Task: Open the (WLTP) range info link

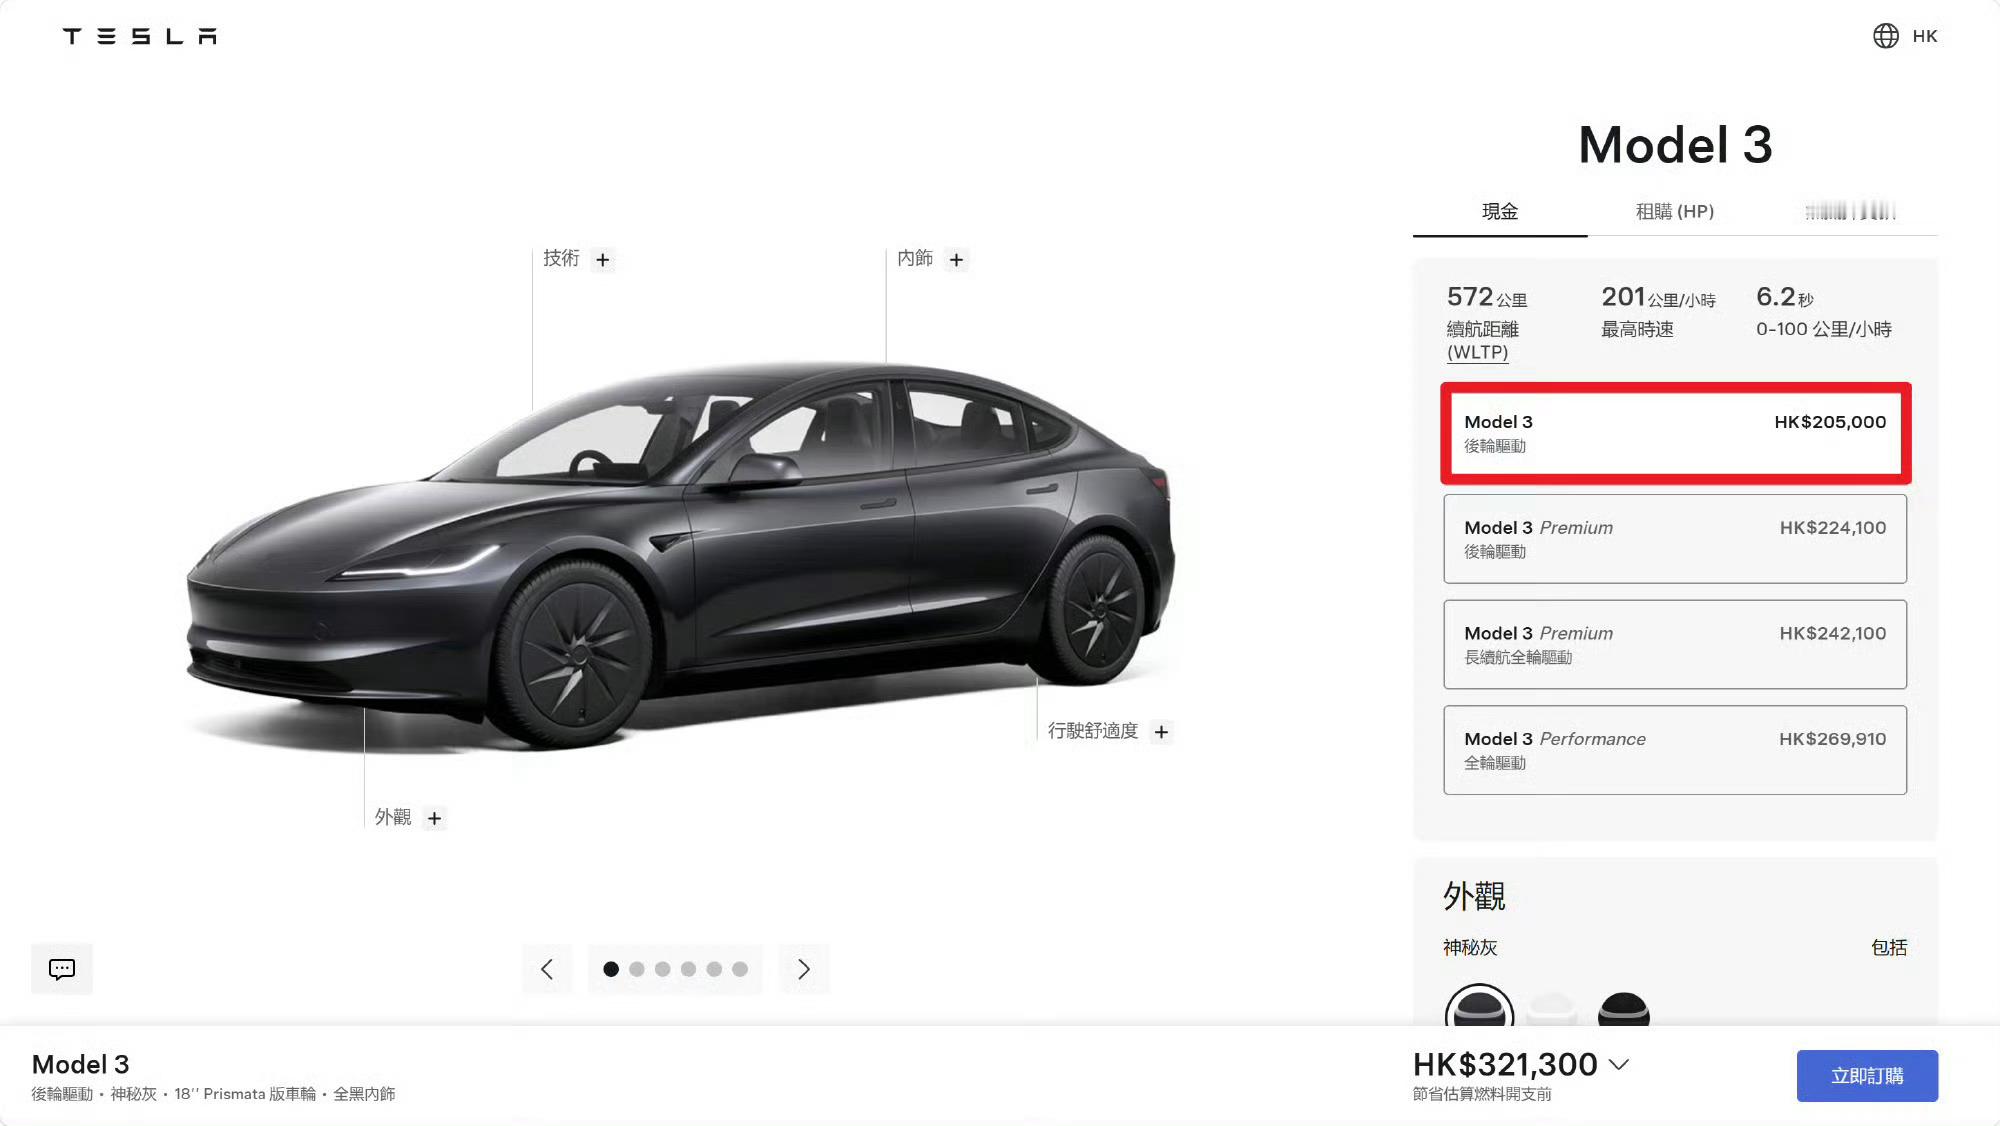Action: 1478,353
